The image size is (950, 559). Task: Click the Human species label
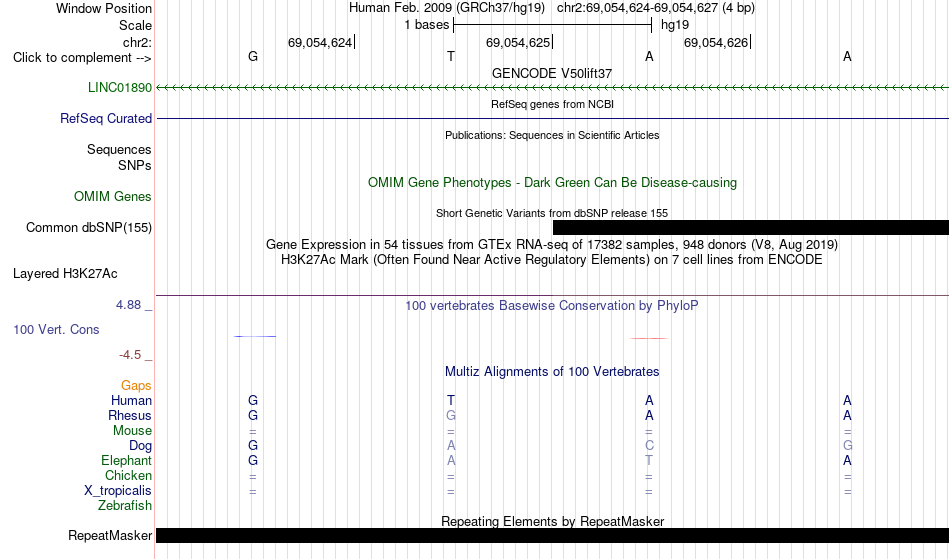tap(131, 400)
